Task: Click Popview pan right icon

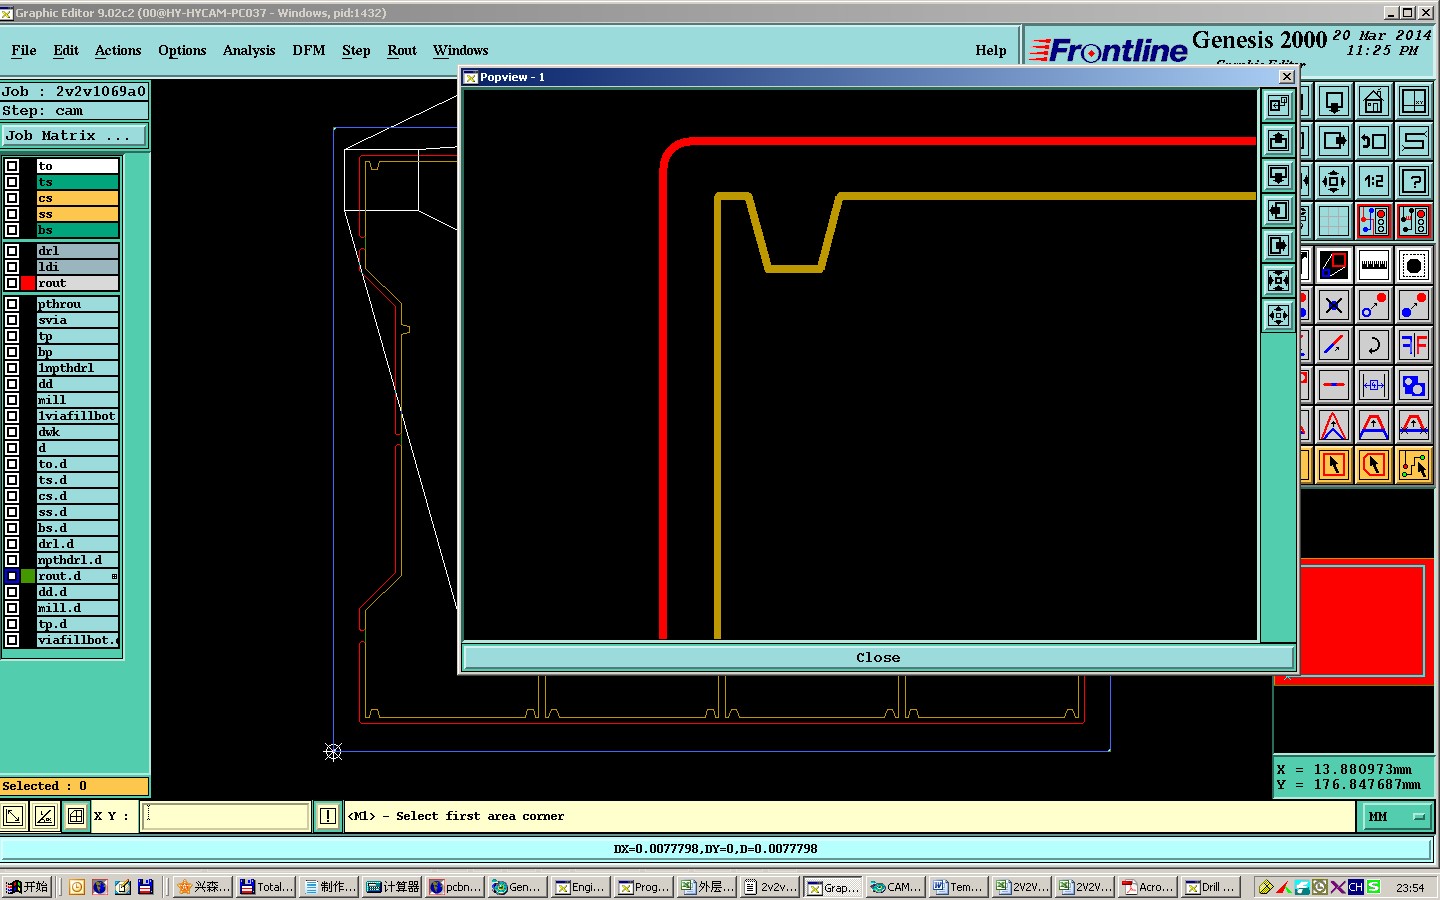Action: 1278,246
